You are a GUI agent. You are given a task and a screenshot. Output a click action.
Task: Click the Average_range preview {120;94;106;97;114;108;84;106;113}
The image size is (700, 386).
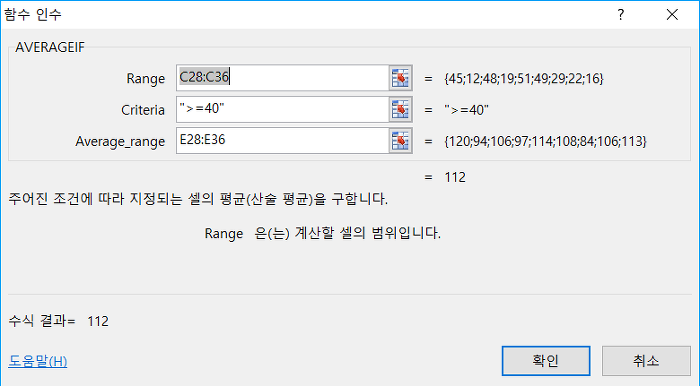click(545, 141)
